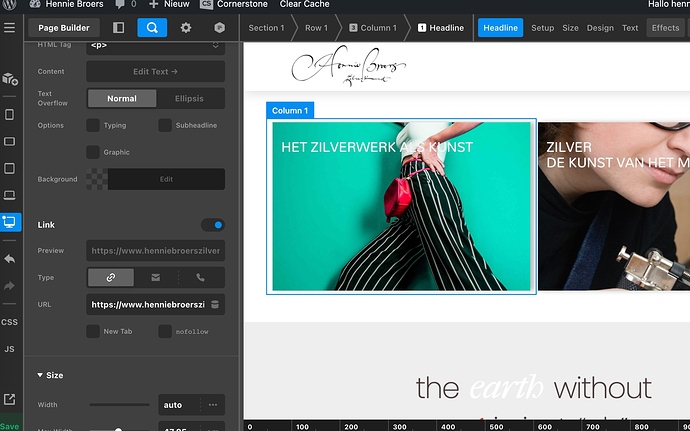Image resolution: width=690 pixels, height=431 pixels.
Task: Select the blue Headline tab
Action: (x=500, y=28)
